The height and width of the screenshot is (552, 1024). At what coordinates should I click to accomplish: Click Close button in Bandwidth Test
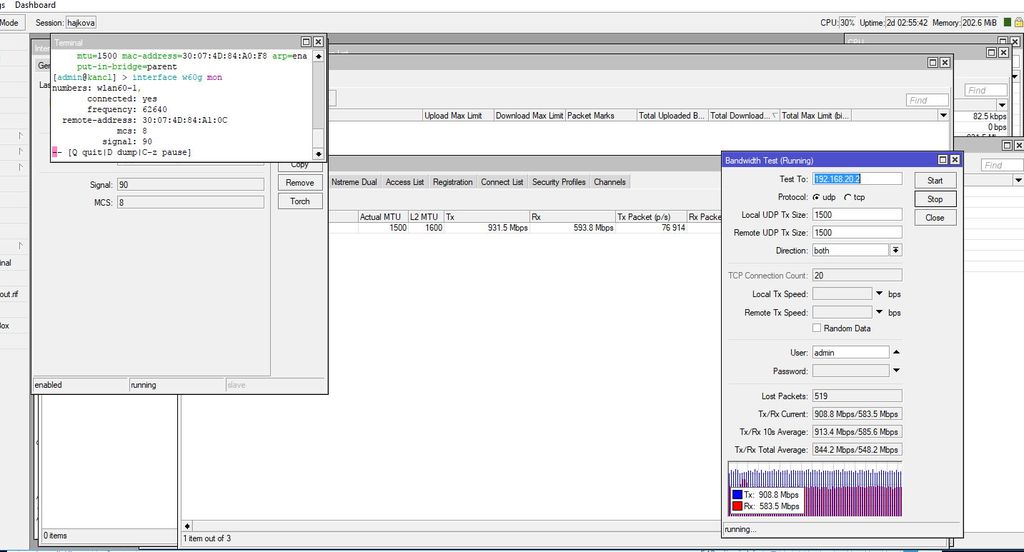tap(935, 218)
